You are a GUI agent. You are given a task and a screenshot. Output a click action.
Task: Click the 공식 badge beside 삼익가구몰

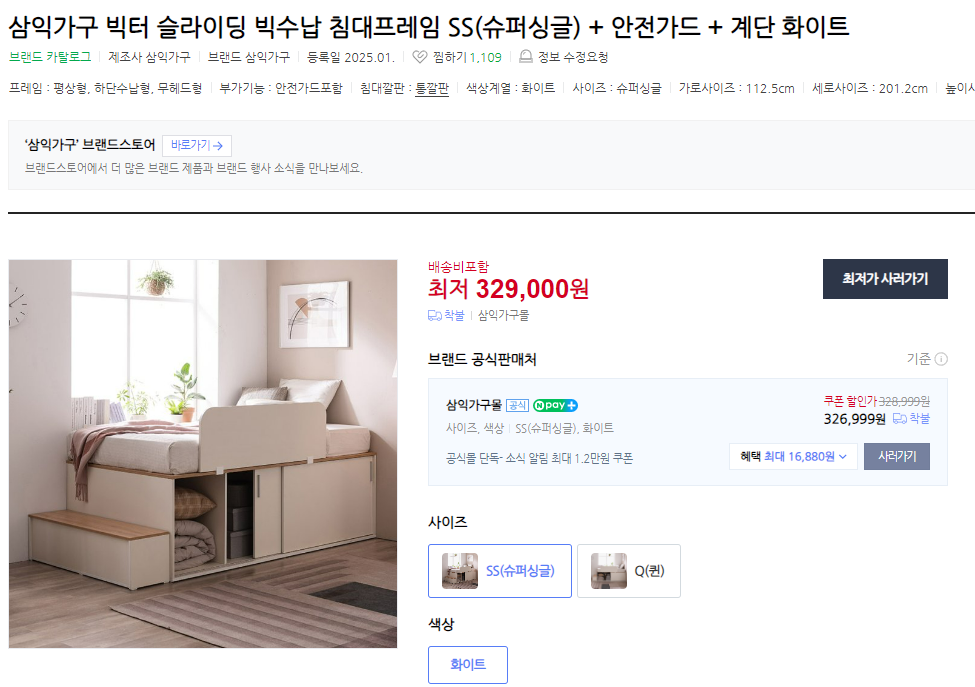(x=517, y=405)
